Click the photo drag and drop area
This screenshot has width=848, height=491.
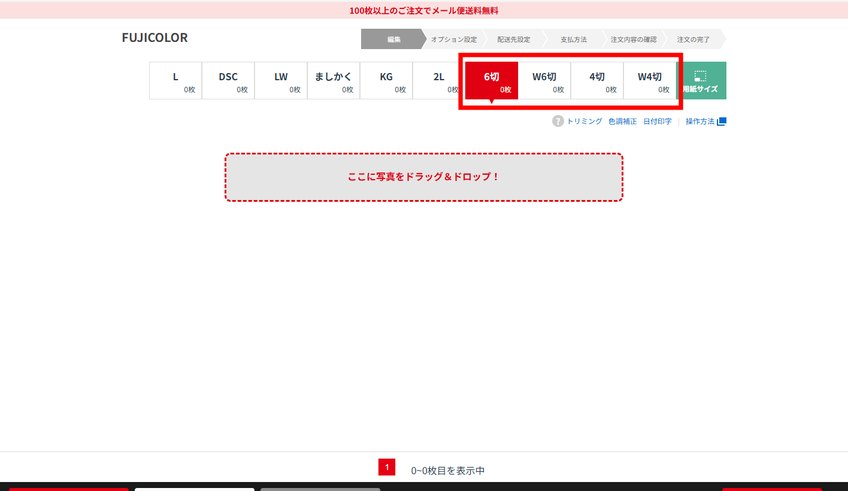424,177
